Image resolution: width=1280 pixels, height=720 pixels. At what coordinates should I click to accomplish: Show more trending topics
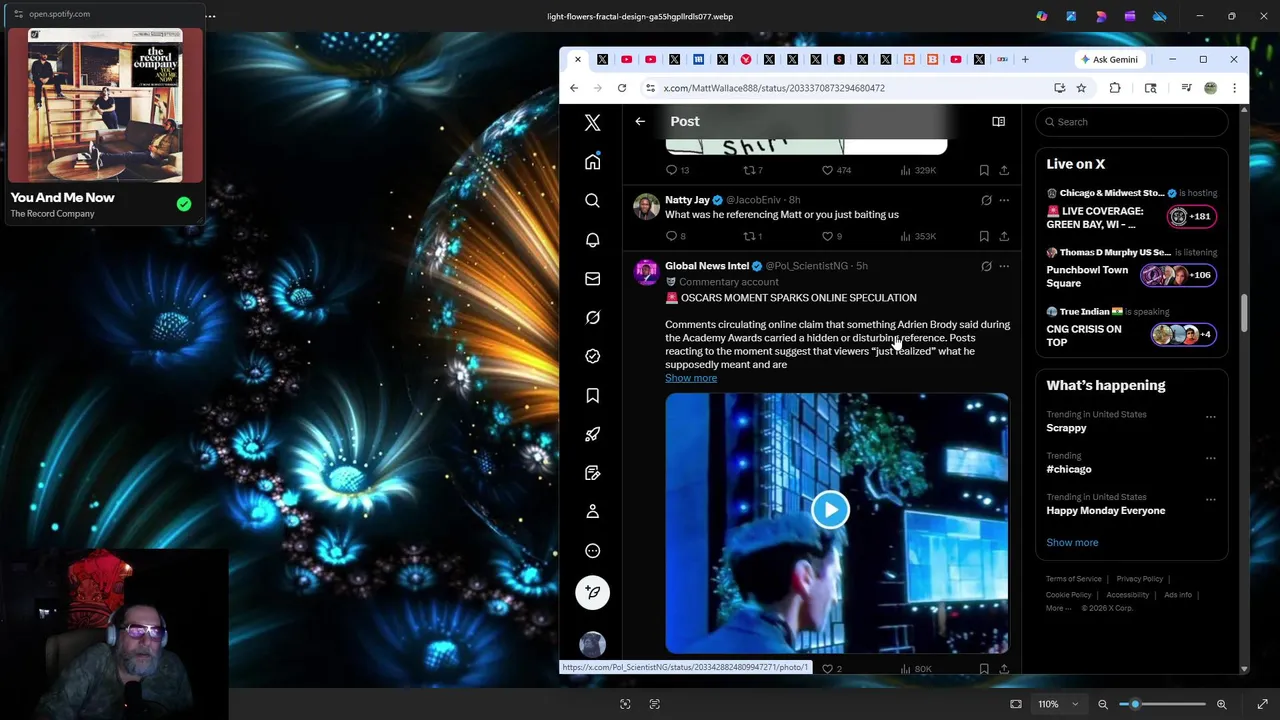(x=1072, y=542)
